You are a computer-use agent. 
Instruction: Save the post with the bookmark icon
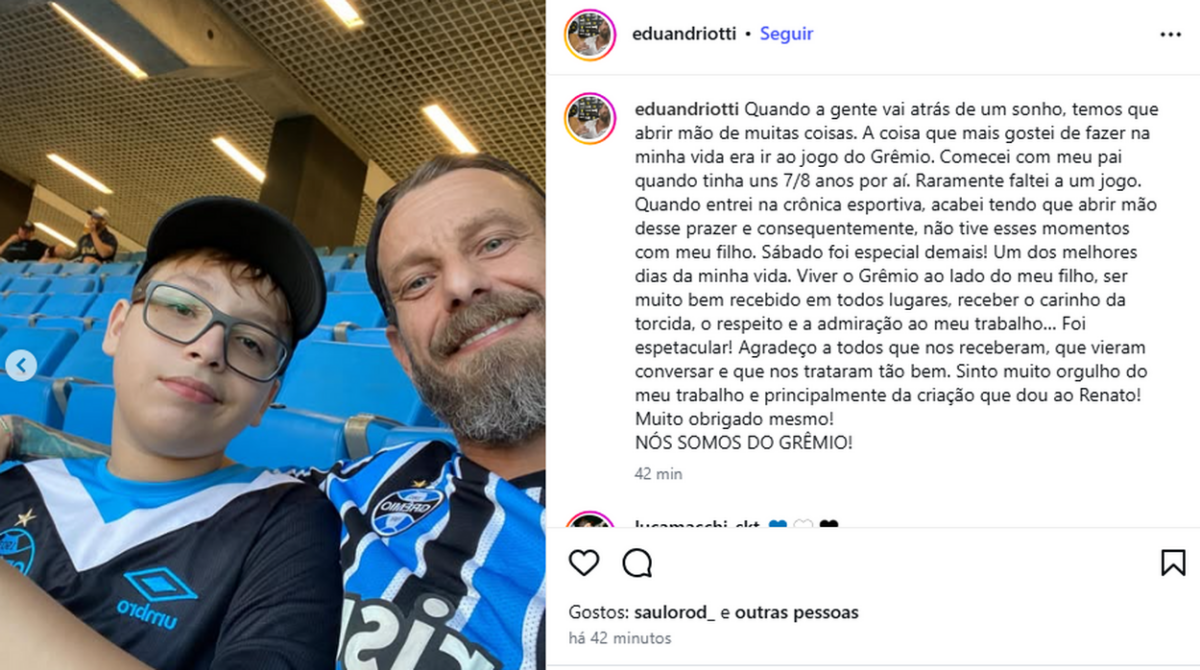click(x=1173, y=563)
